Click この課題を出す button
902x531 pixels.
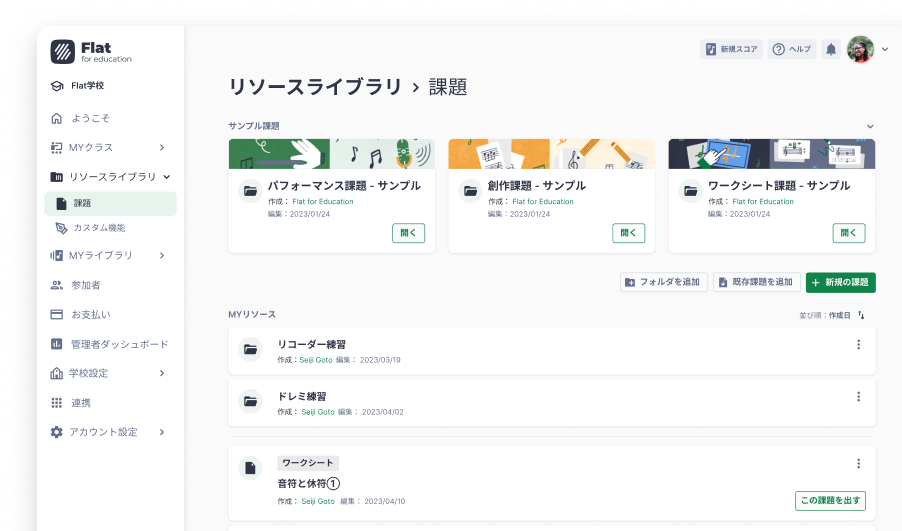(830, 501)
